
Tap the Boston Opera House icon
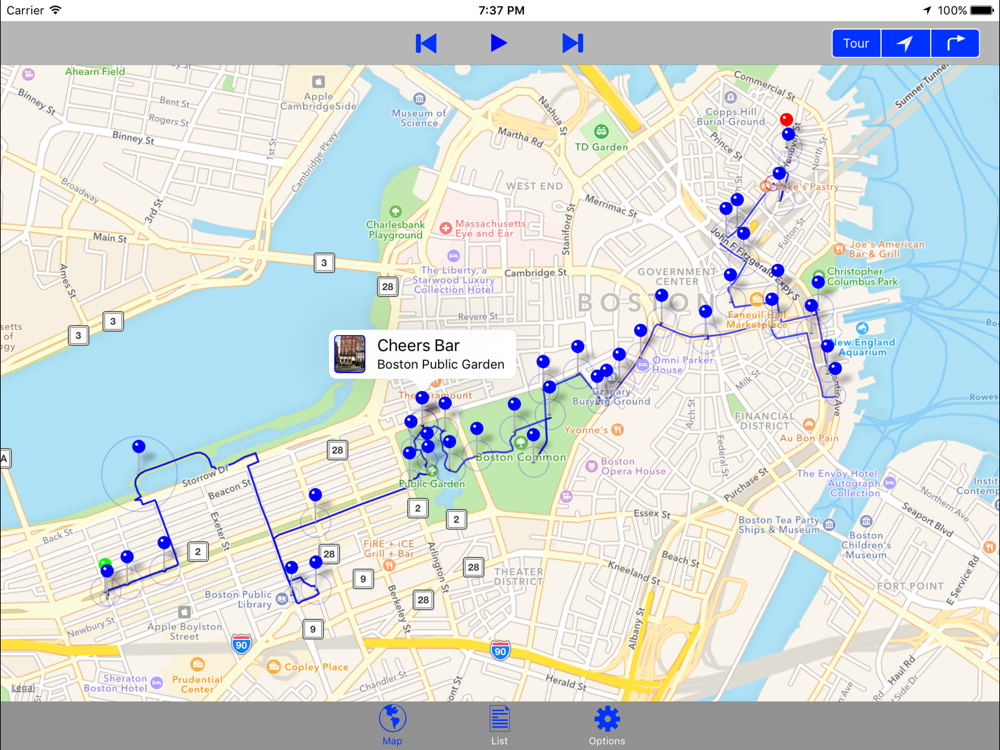tap(591, 466)
